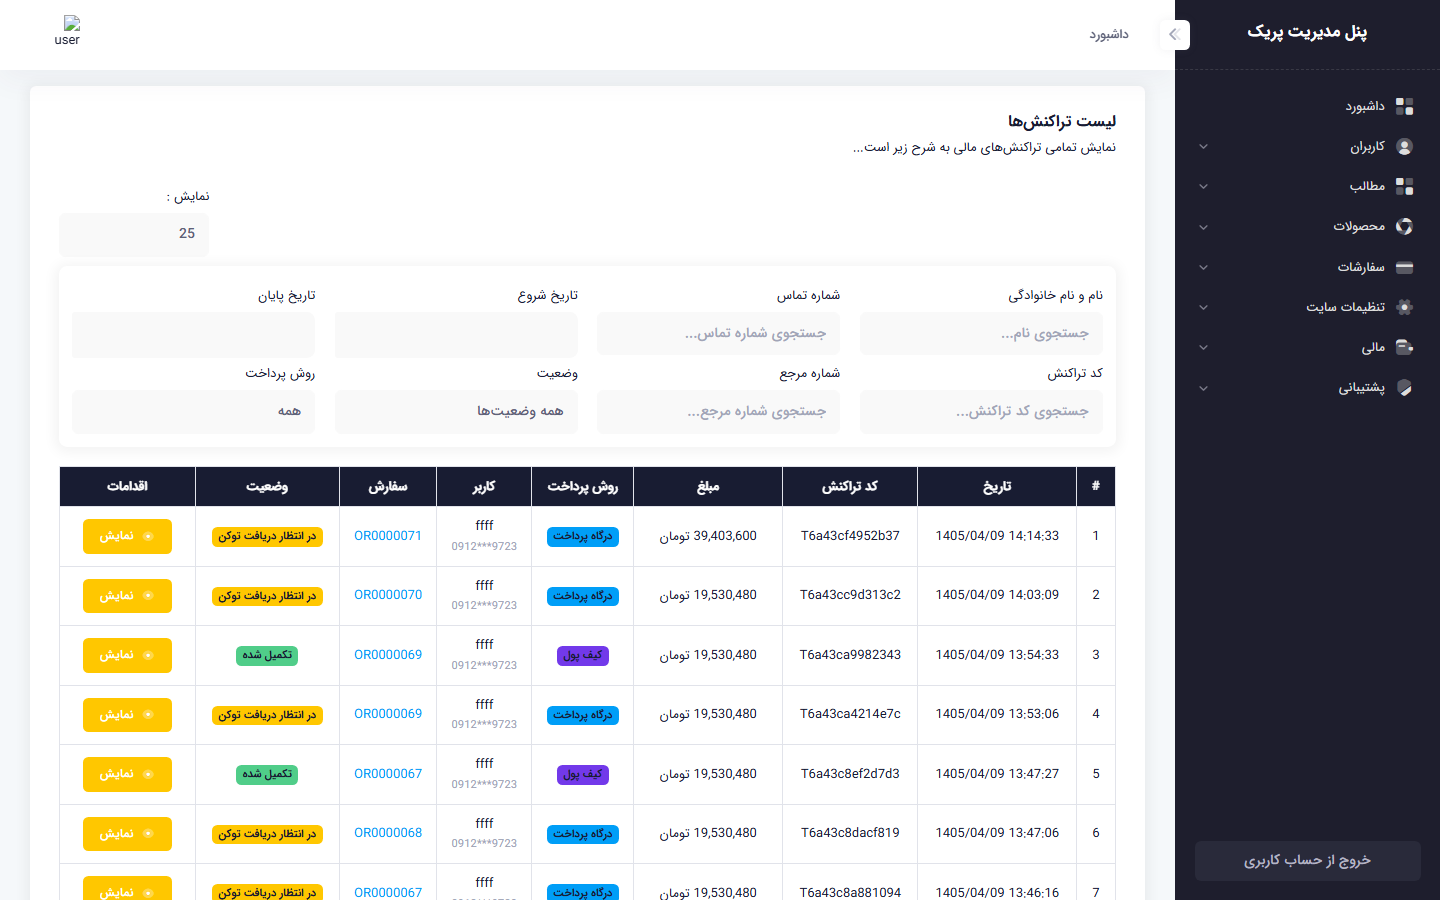The image size is (1440, 900).
Task: Open the user avatar in the header
Action: click(68, 30)
